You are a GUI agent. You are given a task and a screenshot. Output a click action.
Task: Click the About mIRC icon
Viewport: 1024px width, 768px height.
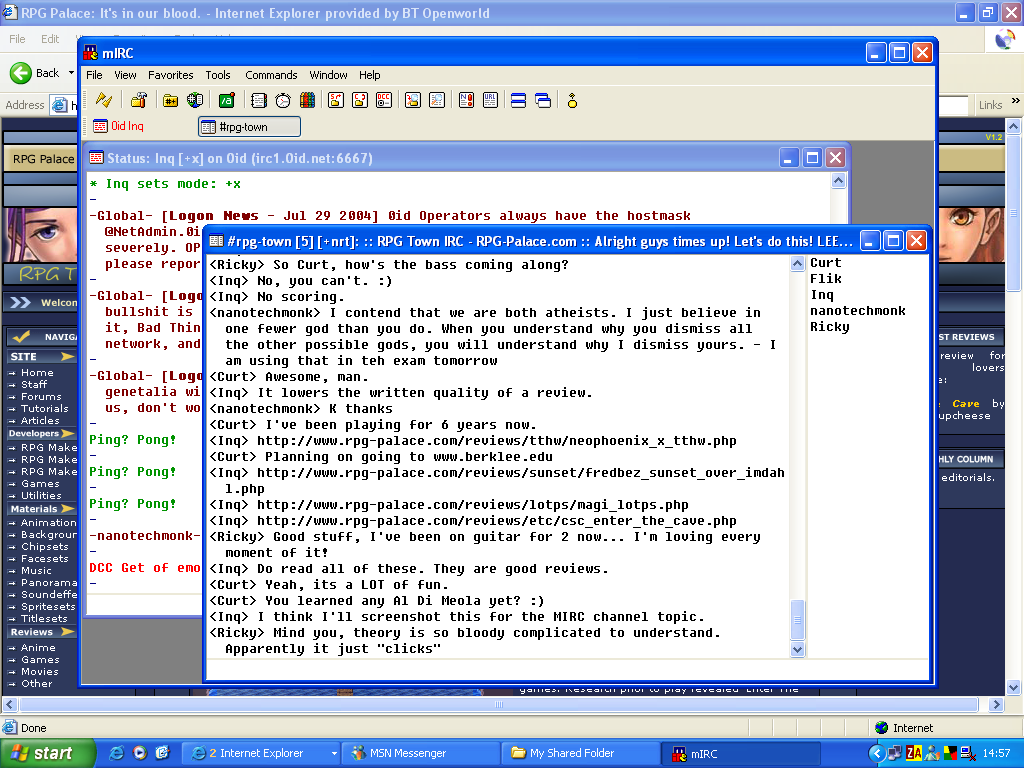(x=572, y=100)
